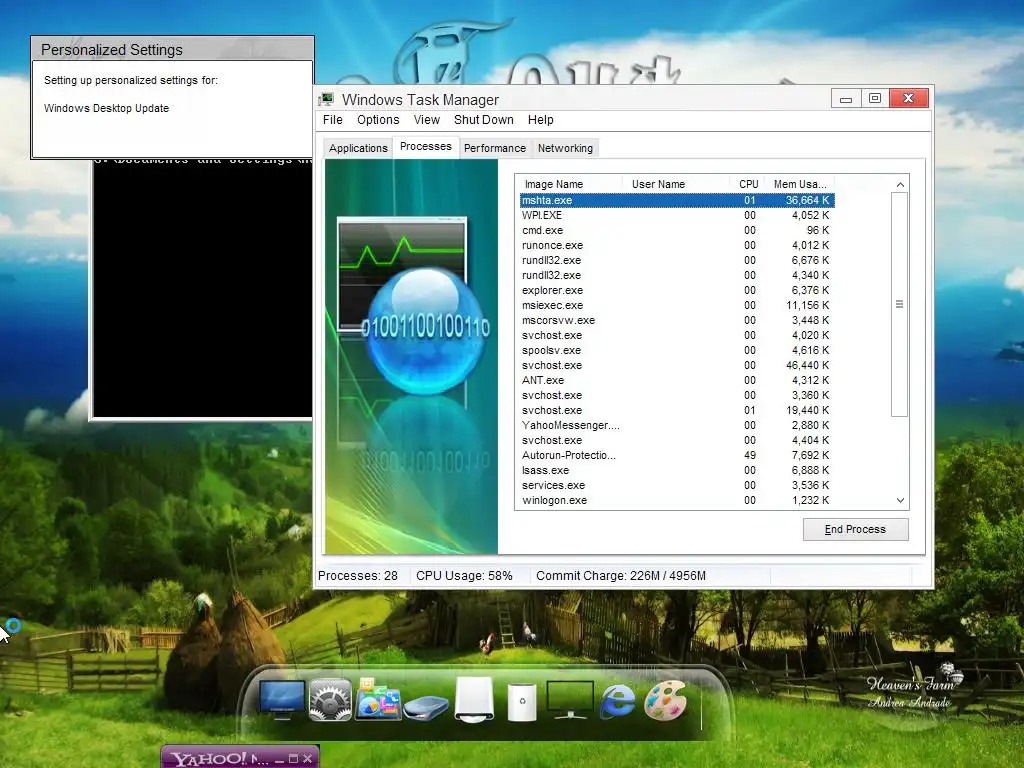1024x768 pixels.
Task: Maximize the Yahoo Messenger mini window
Action: coord(293,759)
